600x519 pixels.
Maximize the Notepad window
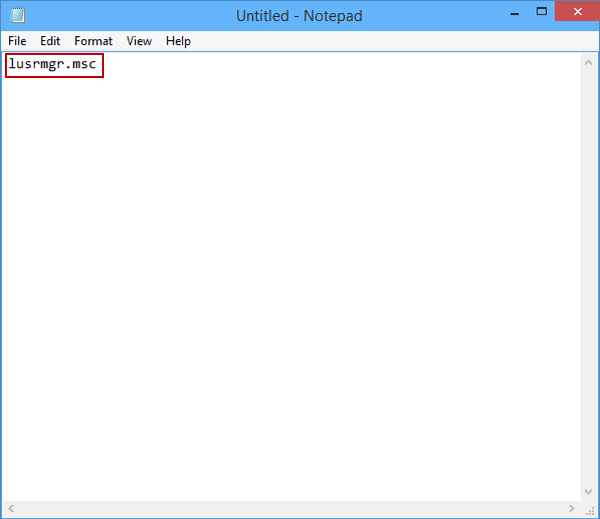(541, 12)
